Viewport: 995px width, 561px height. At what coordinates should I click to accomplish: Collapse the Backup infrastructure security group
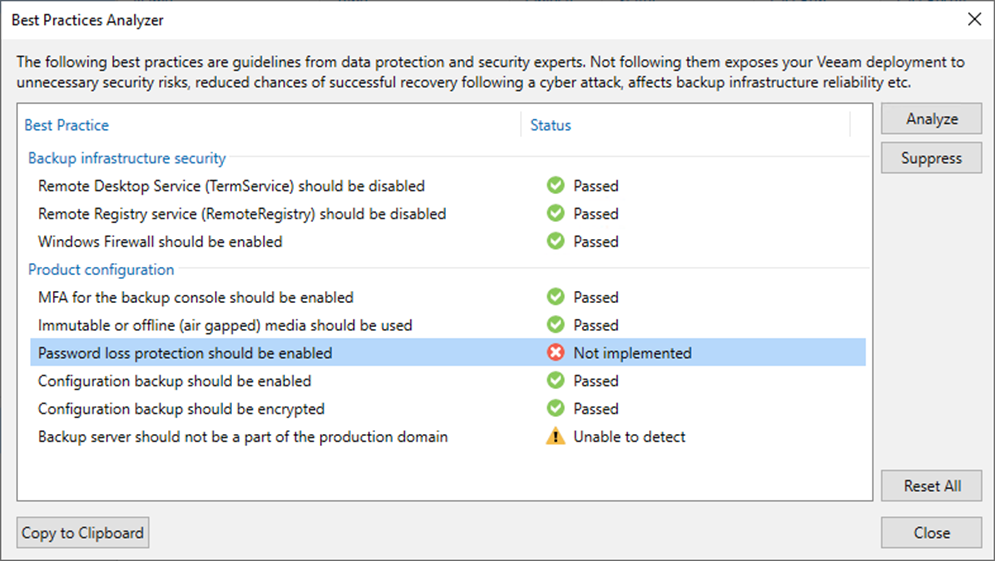[x=127, y=158]
